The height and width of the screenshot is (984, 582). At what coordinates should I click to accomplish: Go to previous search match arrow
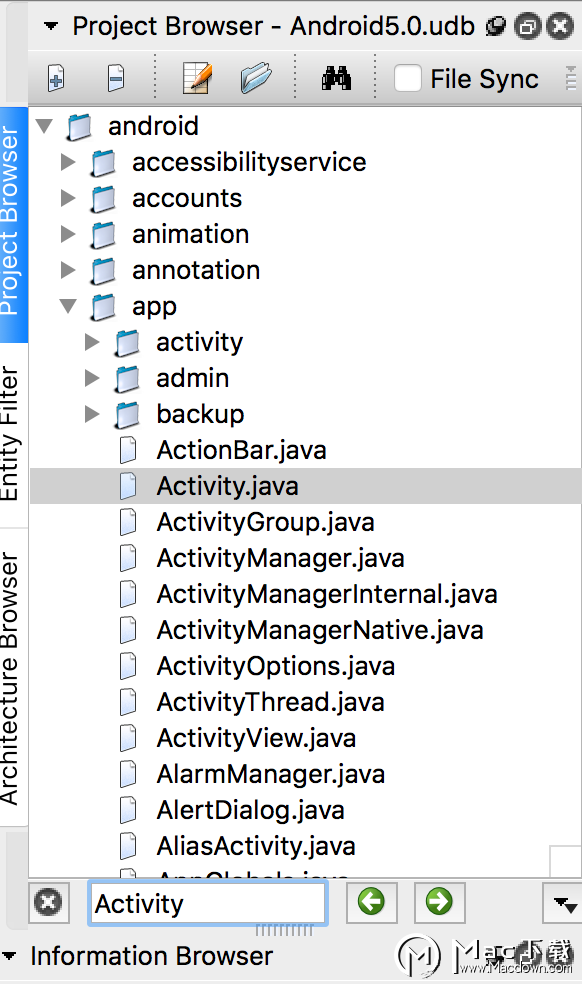[x=372, y=902]
